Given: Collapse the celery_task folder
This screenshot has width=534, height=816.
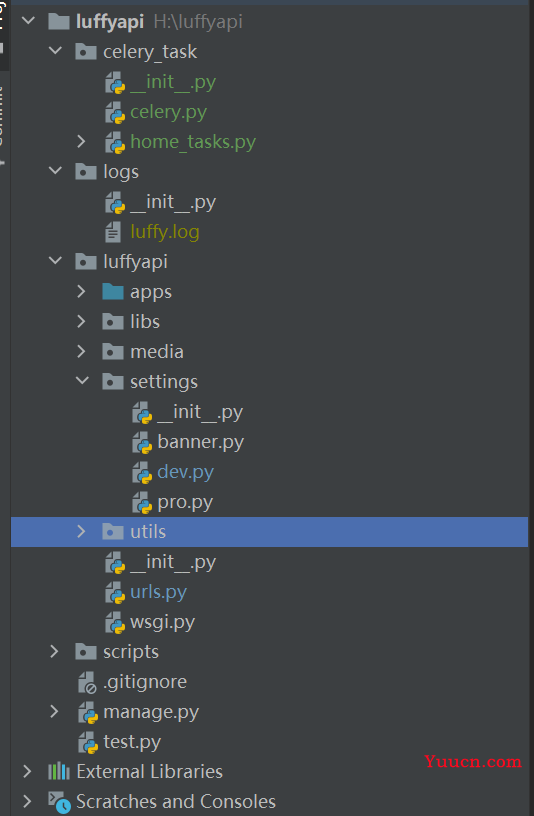Looking at the screenshot, I should coord(55,51).
